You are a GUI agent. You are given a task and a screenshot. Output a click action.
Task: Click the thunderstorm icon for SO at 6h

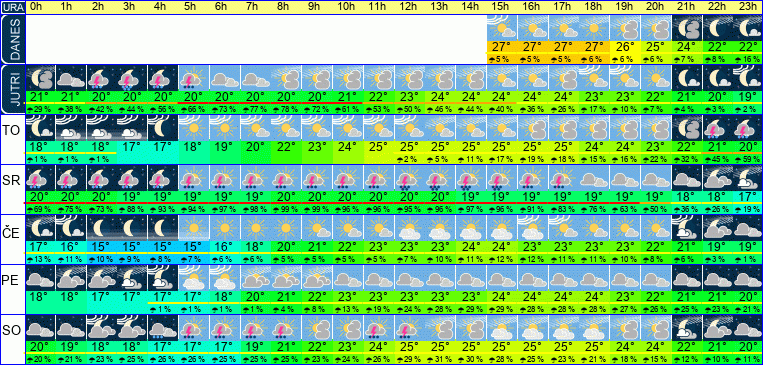224,328
